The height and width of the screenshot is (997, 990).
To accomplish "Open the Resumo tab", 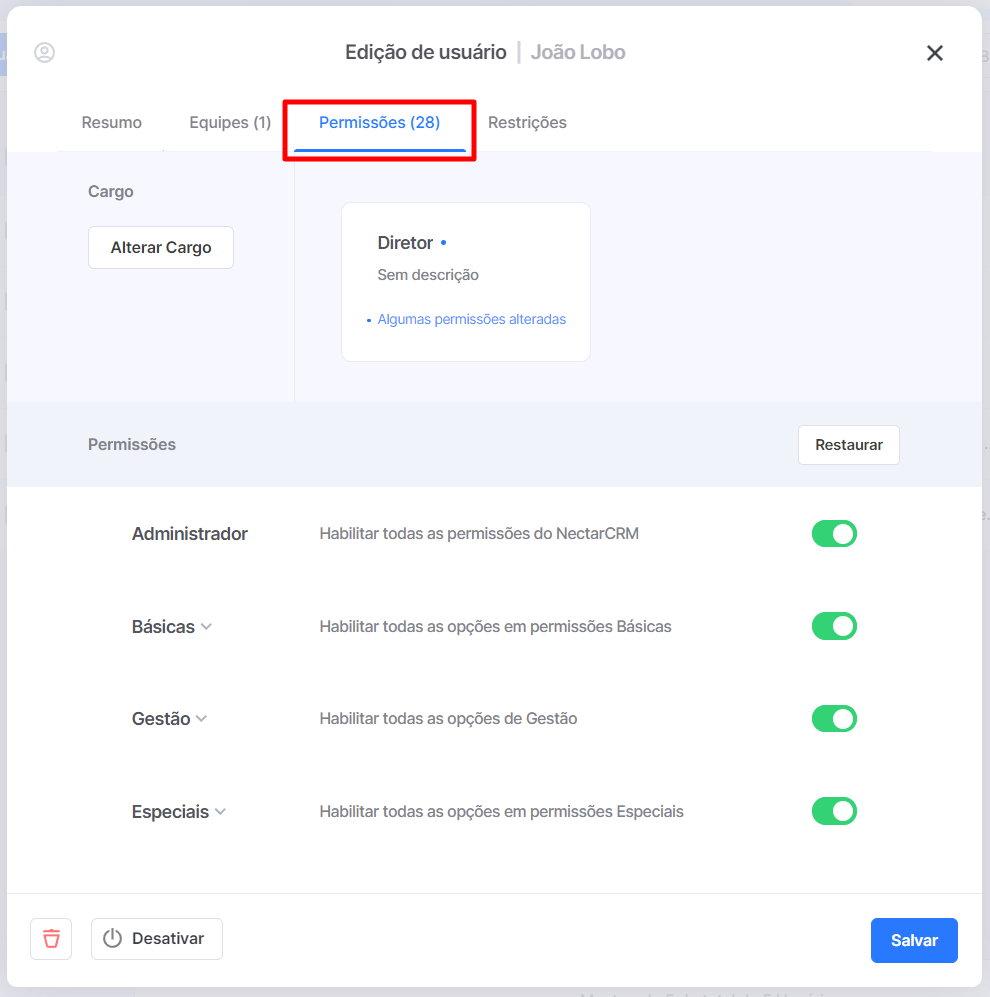I will (x=111, y=122).
